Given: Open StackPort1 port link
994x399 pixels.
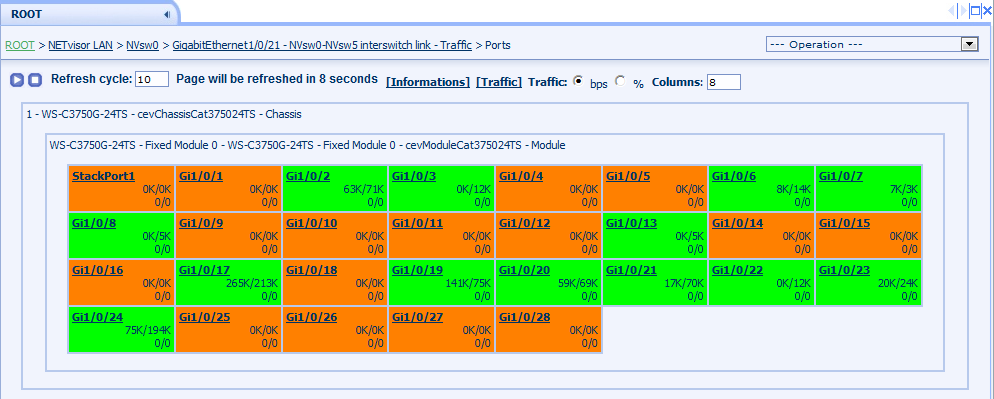Looking at the screenshot, I should [x=104, y=176].
